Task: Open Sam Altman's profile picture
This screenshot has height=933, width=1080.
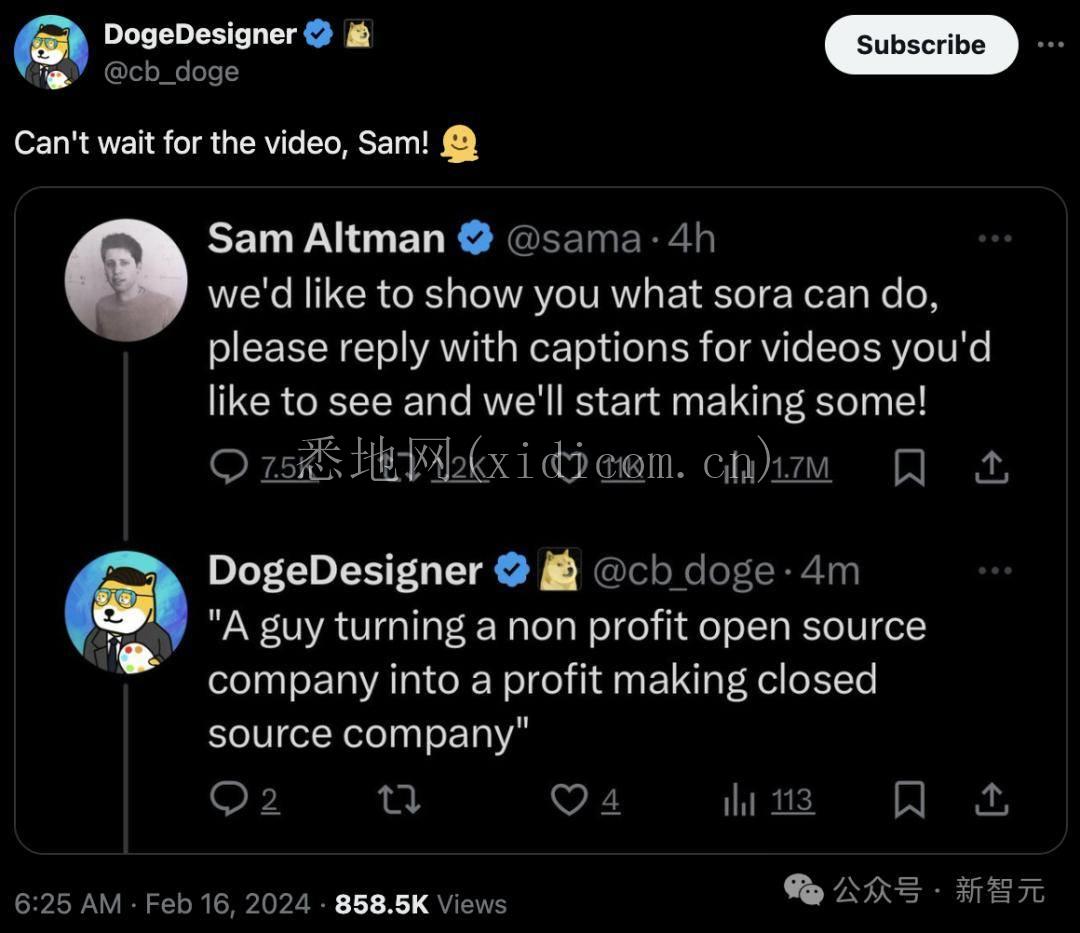Action: coord(126,281)
